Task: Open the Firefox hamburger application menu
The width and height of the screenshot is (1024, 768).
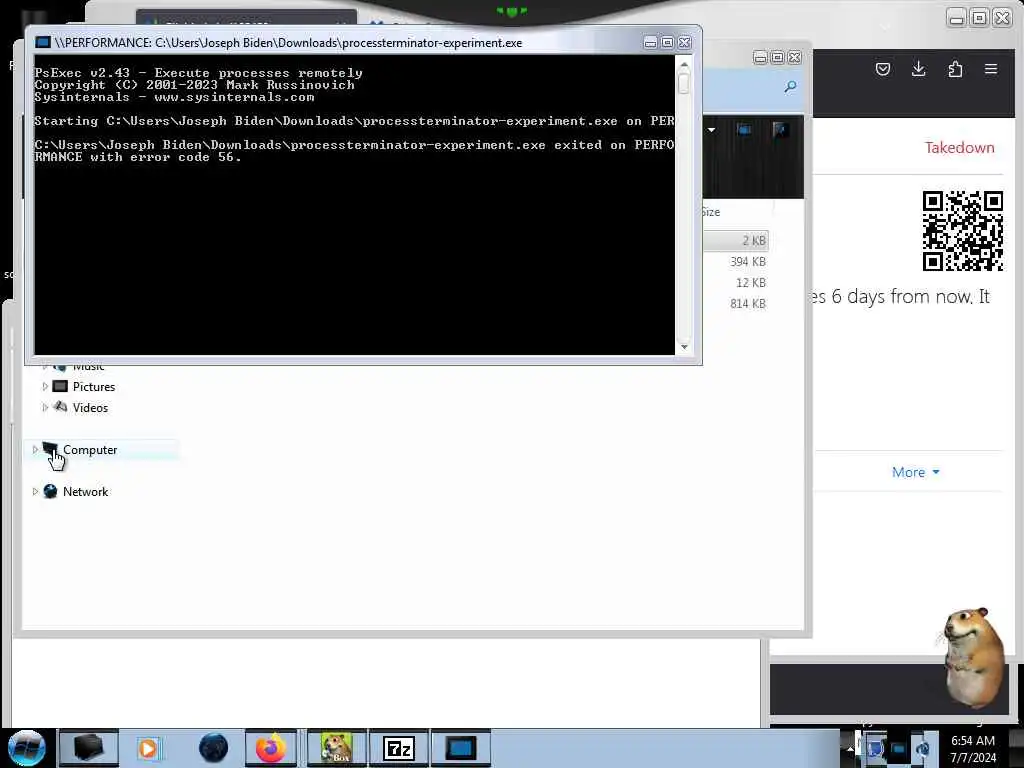Action: coord(991,69)
